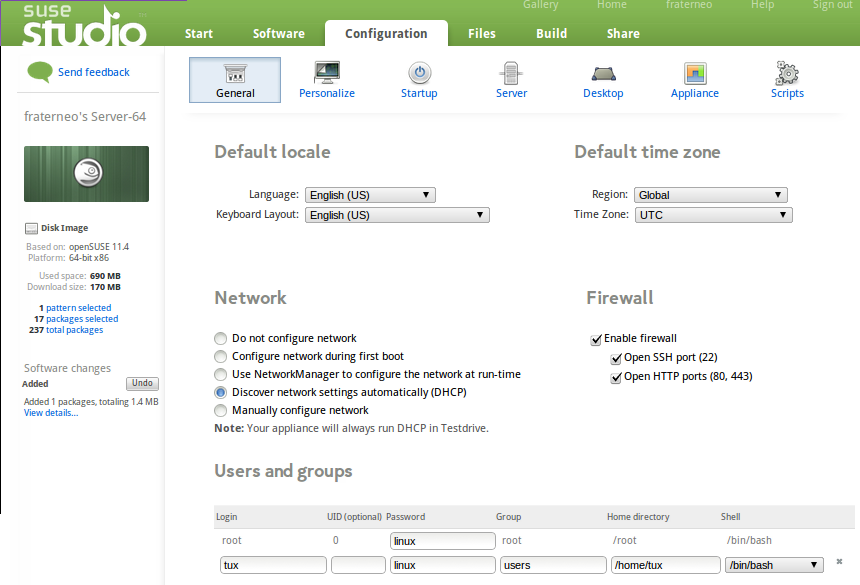The width and height of the screenshot is (860, 585).
Task: Click the root password field
Action: click(443, 541)
